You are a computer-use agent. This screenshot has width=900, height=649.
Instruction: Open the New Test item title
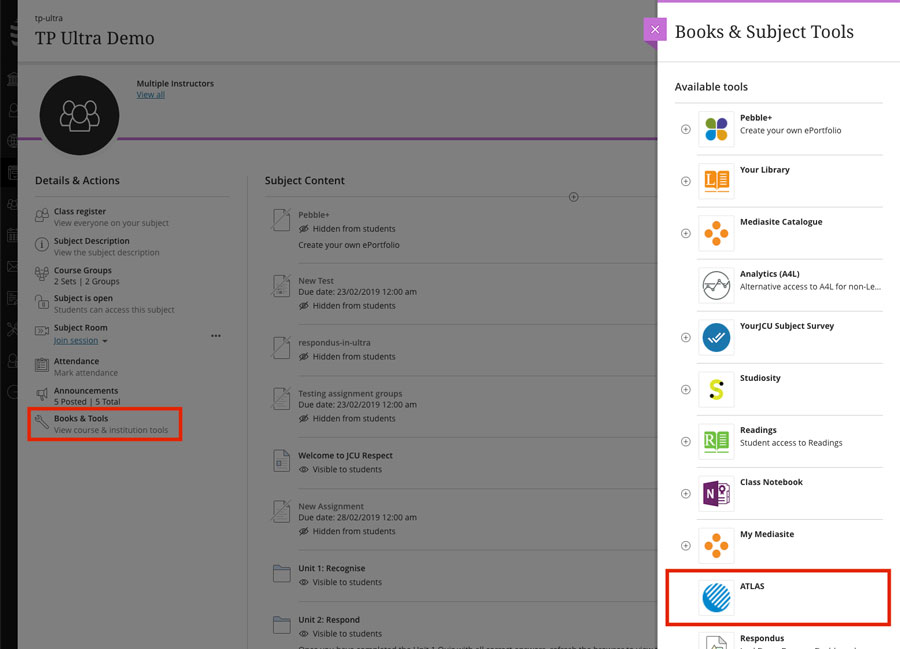316,281
